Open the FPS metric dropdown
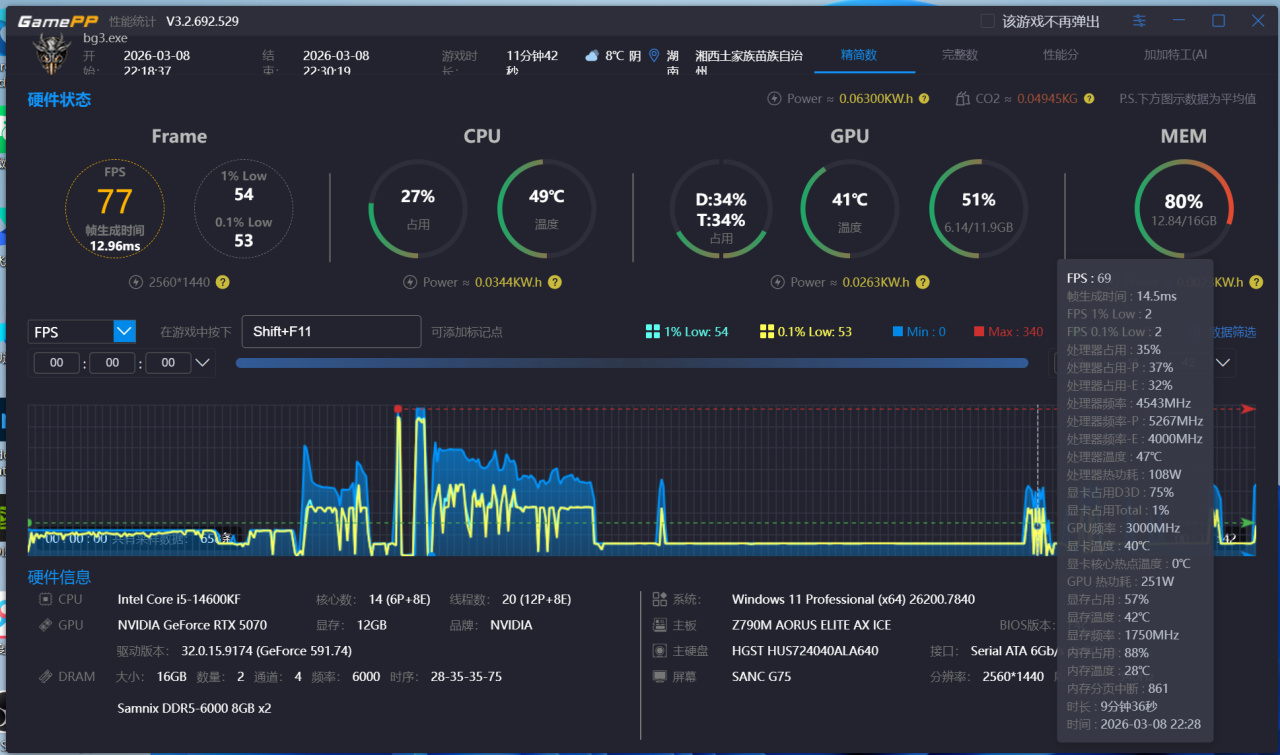Screen dimensions: 1280x755 coord(82,331)
